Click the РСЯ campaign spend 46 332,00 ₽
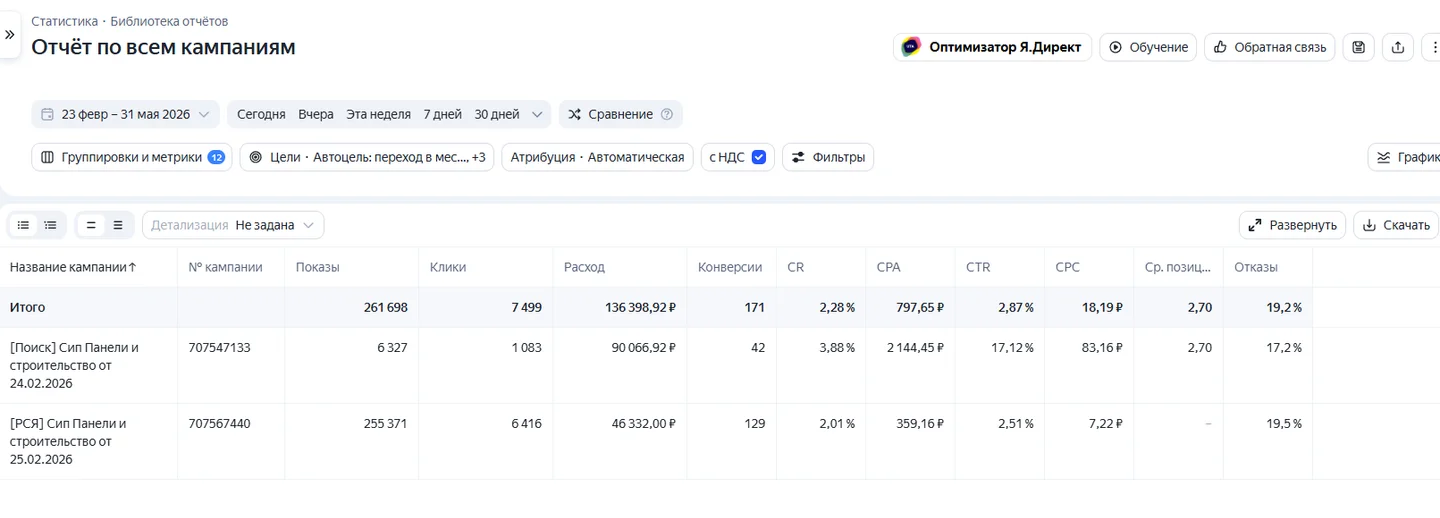This screenshot has width=1440, height=518. (644, 423)
